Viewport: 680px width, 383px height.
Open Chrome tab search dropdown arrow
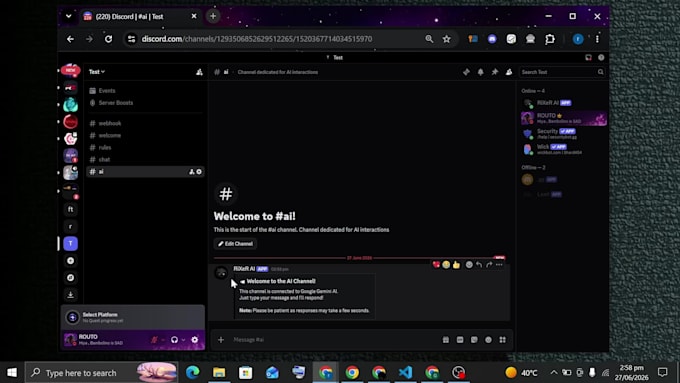click(x=69, y=16)
